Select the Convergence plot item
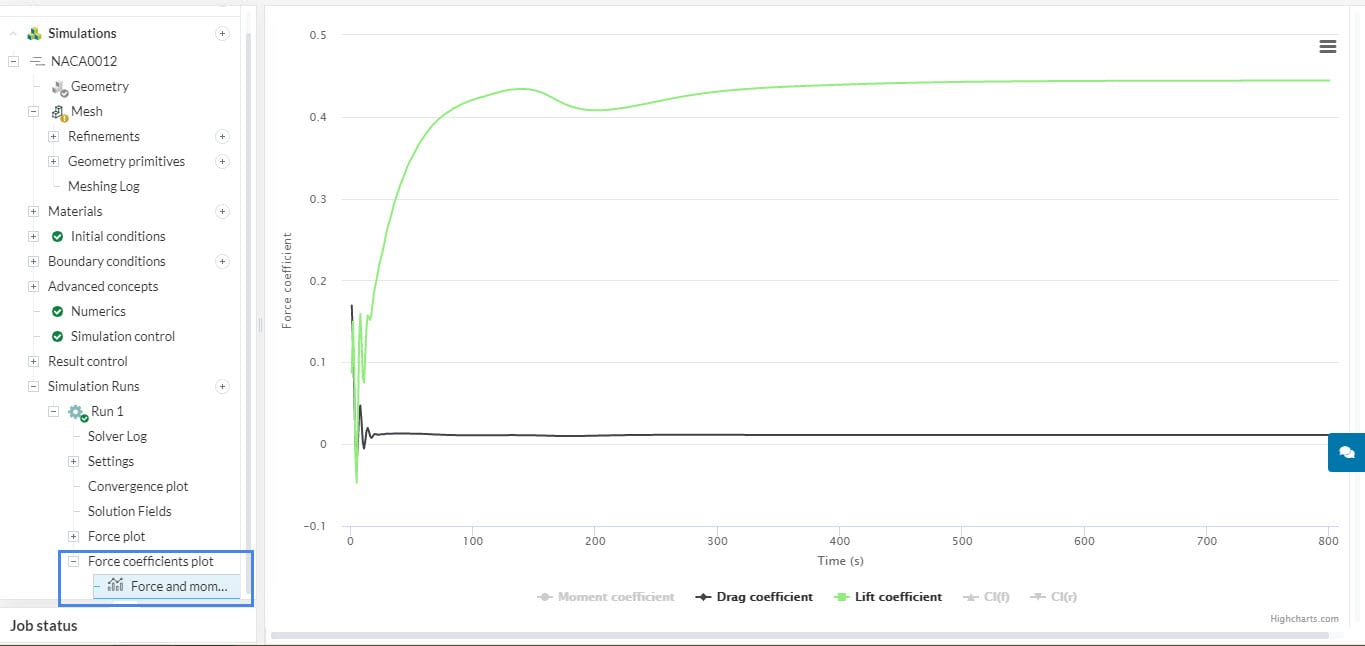The width and height of the screenshot is (1365, 646). tap(138, 487)
